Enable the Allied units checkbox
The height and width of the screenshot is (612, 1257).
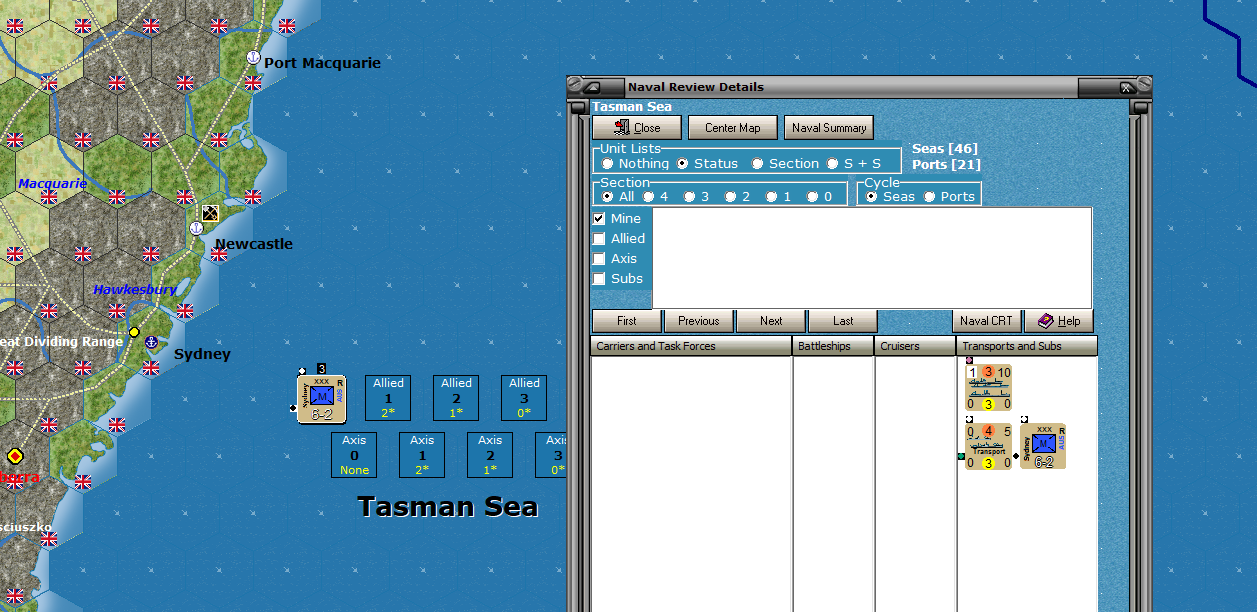click(x=600, y=238)
